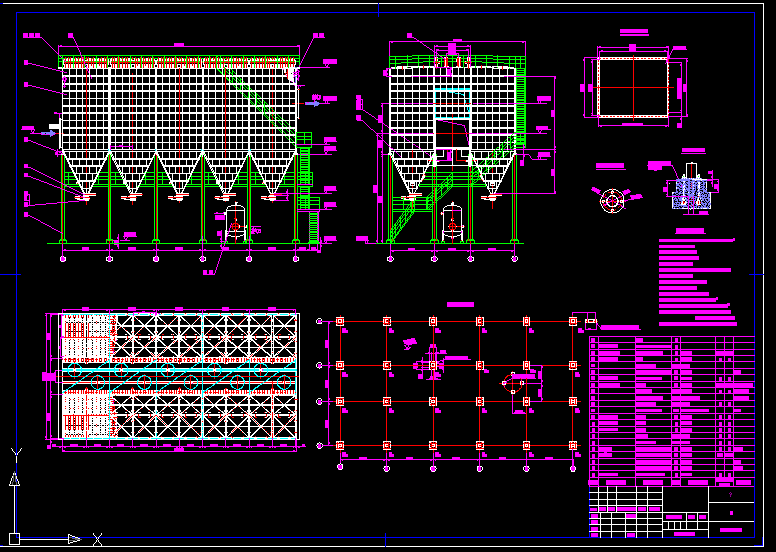
Task: Click the UCS origin square marker
Action: coord(14,539)
